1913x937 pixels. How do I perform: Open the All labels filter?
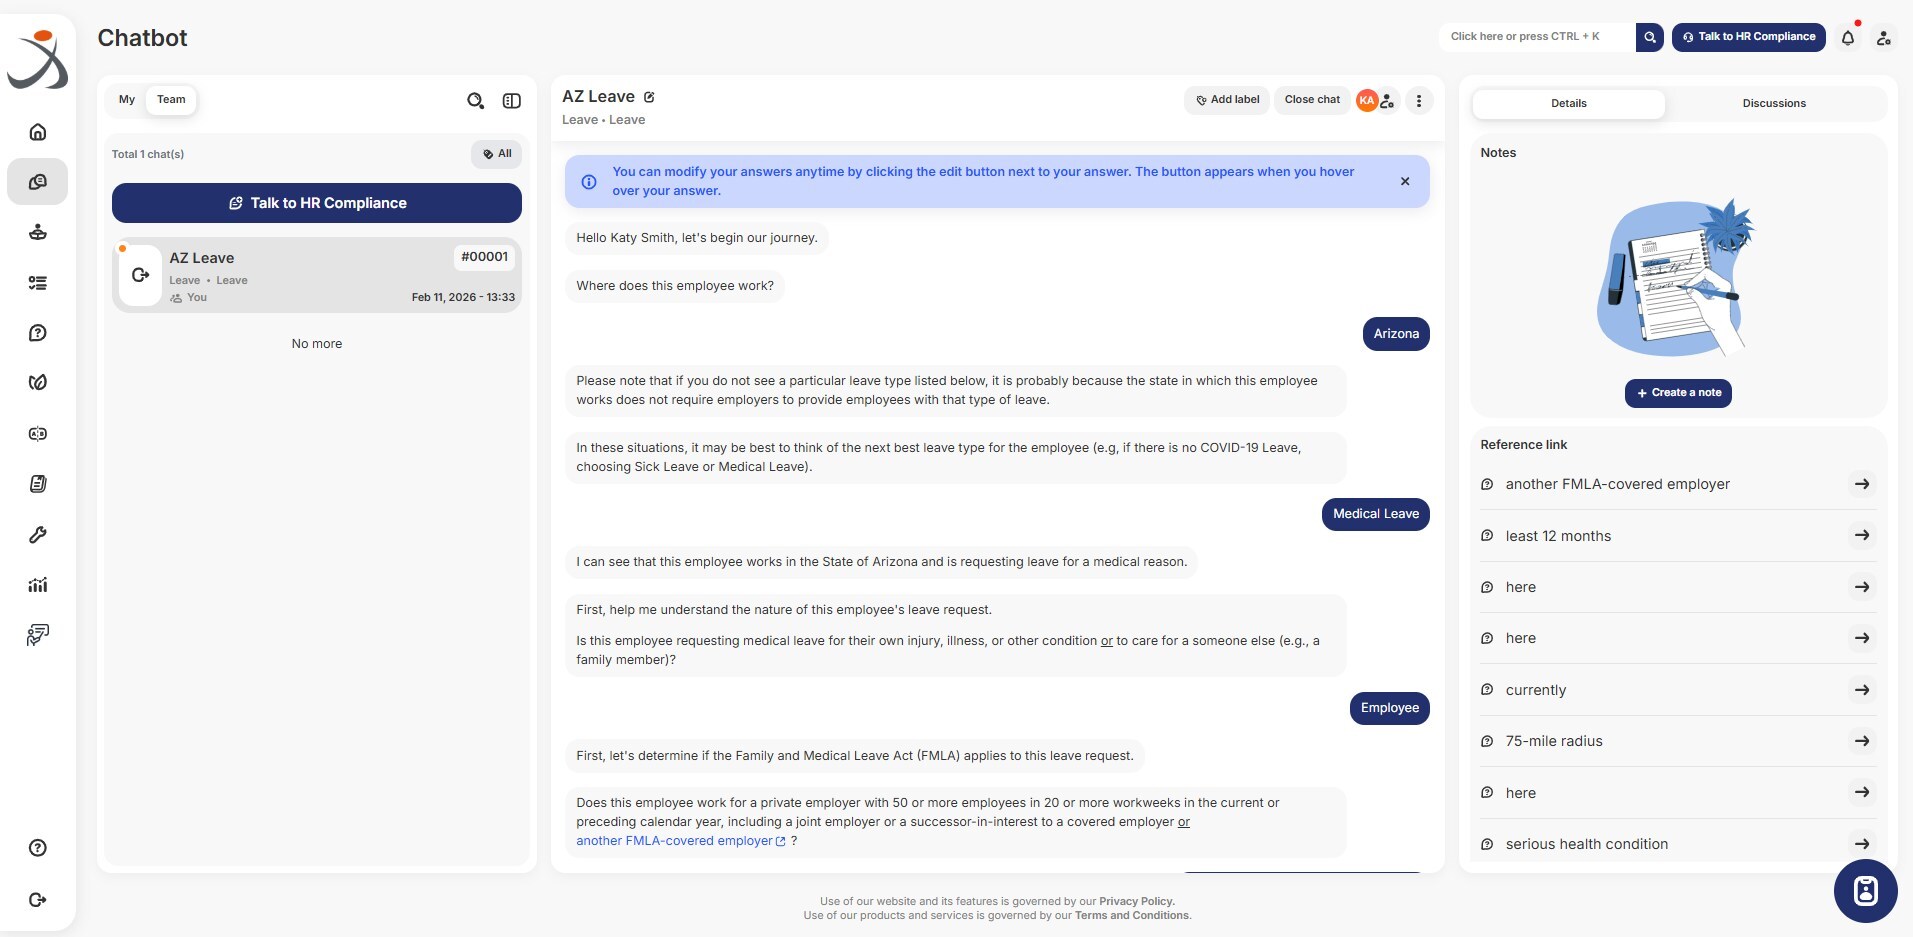497,154
